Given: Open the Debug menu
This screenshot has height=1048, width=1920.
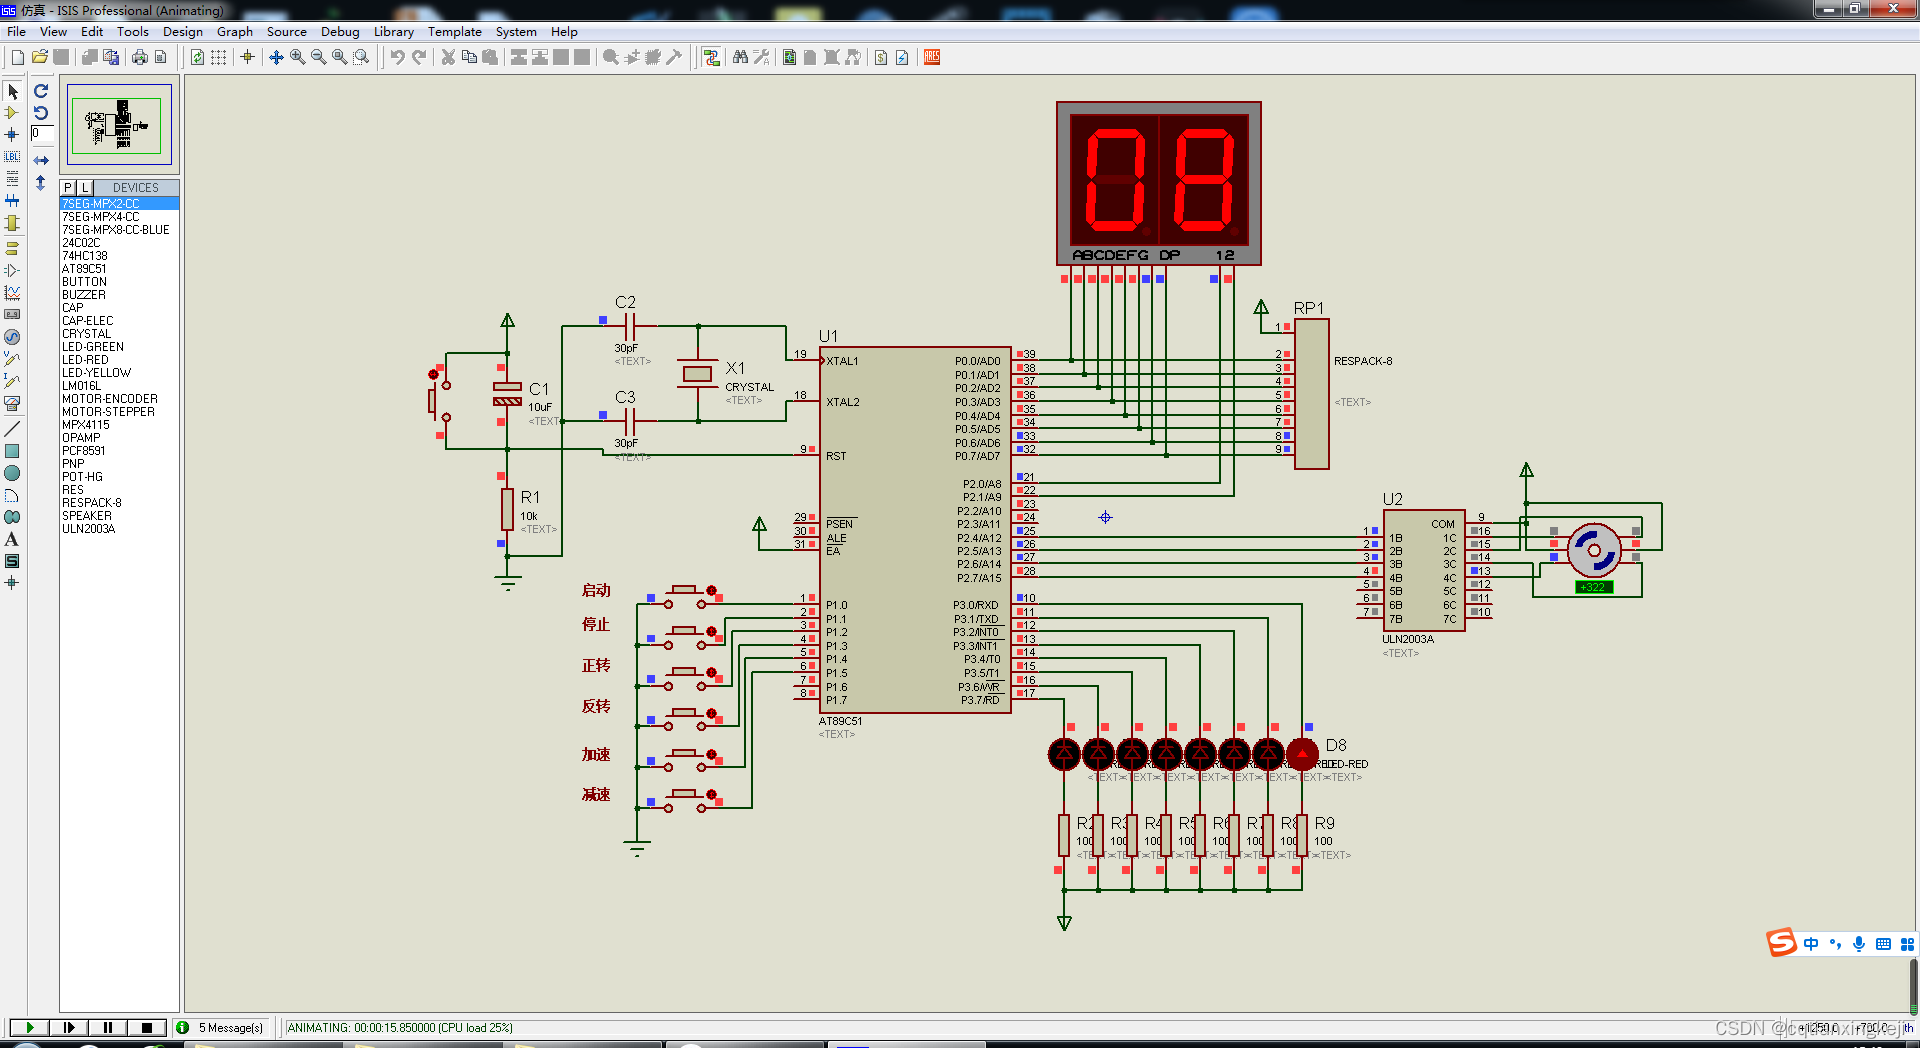Looking at the screenshot, I should coord(340,32).
